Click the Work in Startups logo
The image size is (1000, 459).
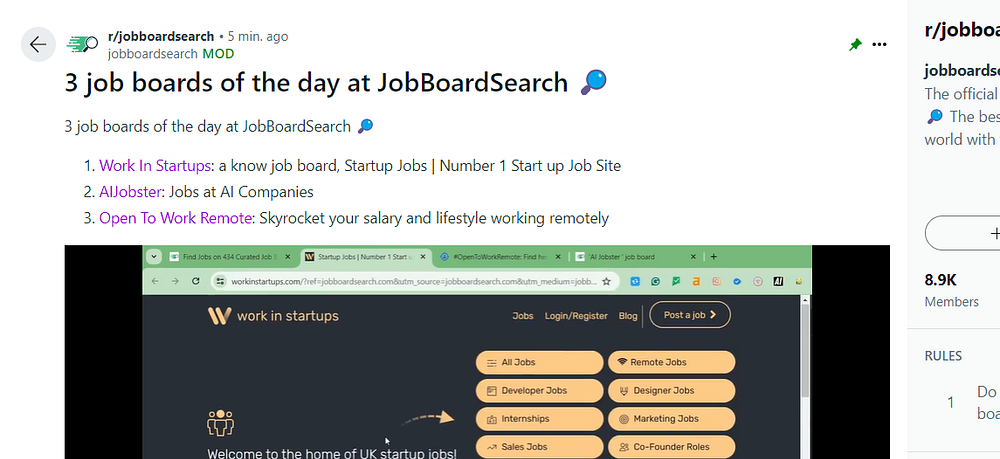pos(273,316)
